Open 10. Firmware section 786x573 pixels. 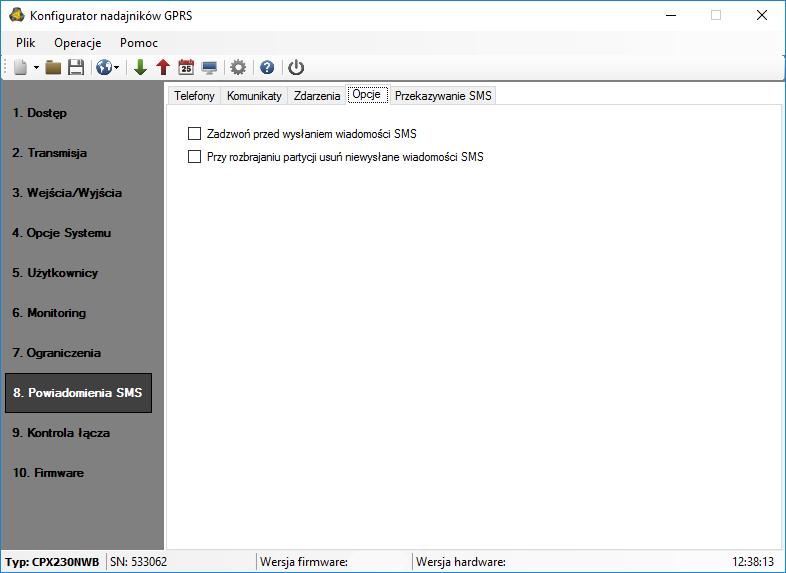point(48,473)
